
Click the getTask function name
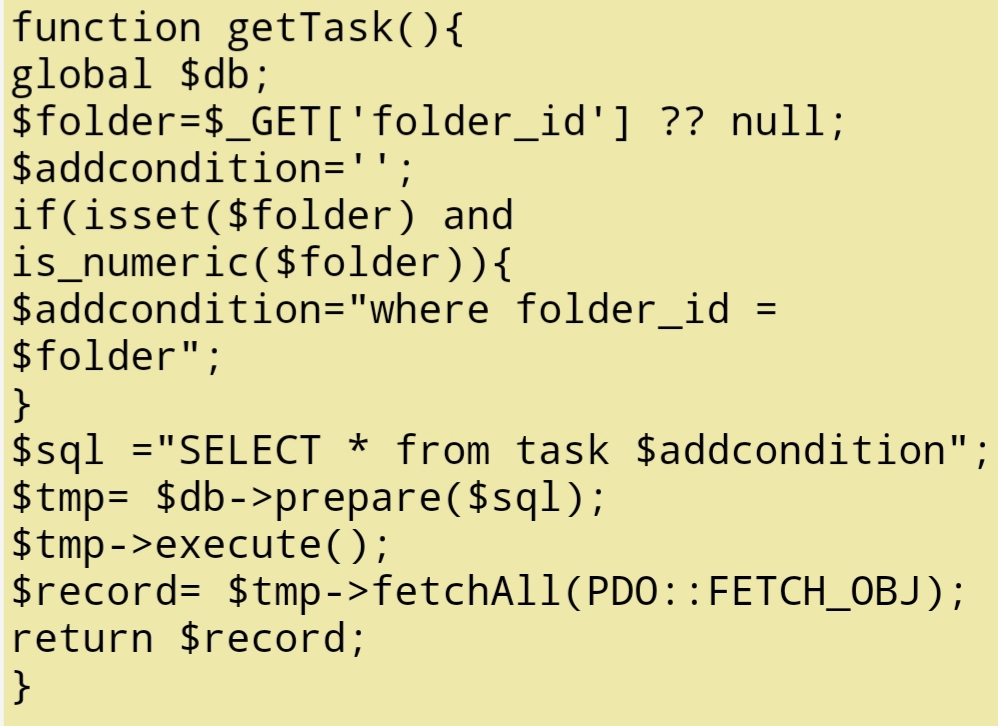(x=311, y=29)
